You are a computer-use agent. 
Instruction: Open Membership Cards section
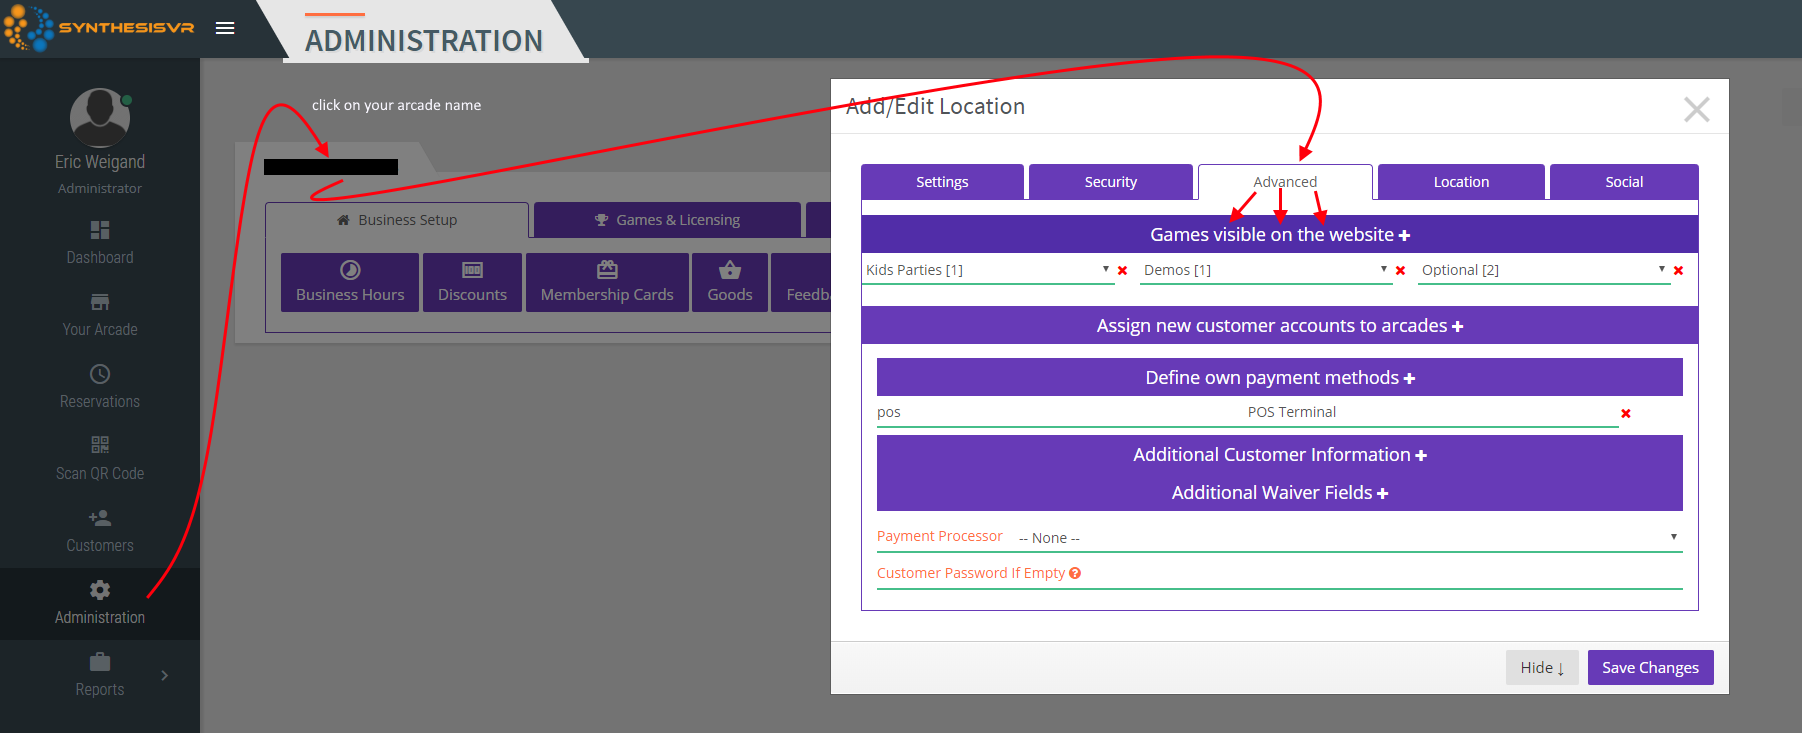[x=607, y=282]
